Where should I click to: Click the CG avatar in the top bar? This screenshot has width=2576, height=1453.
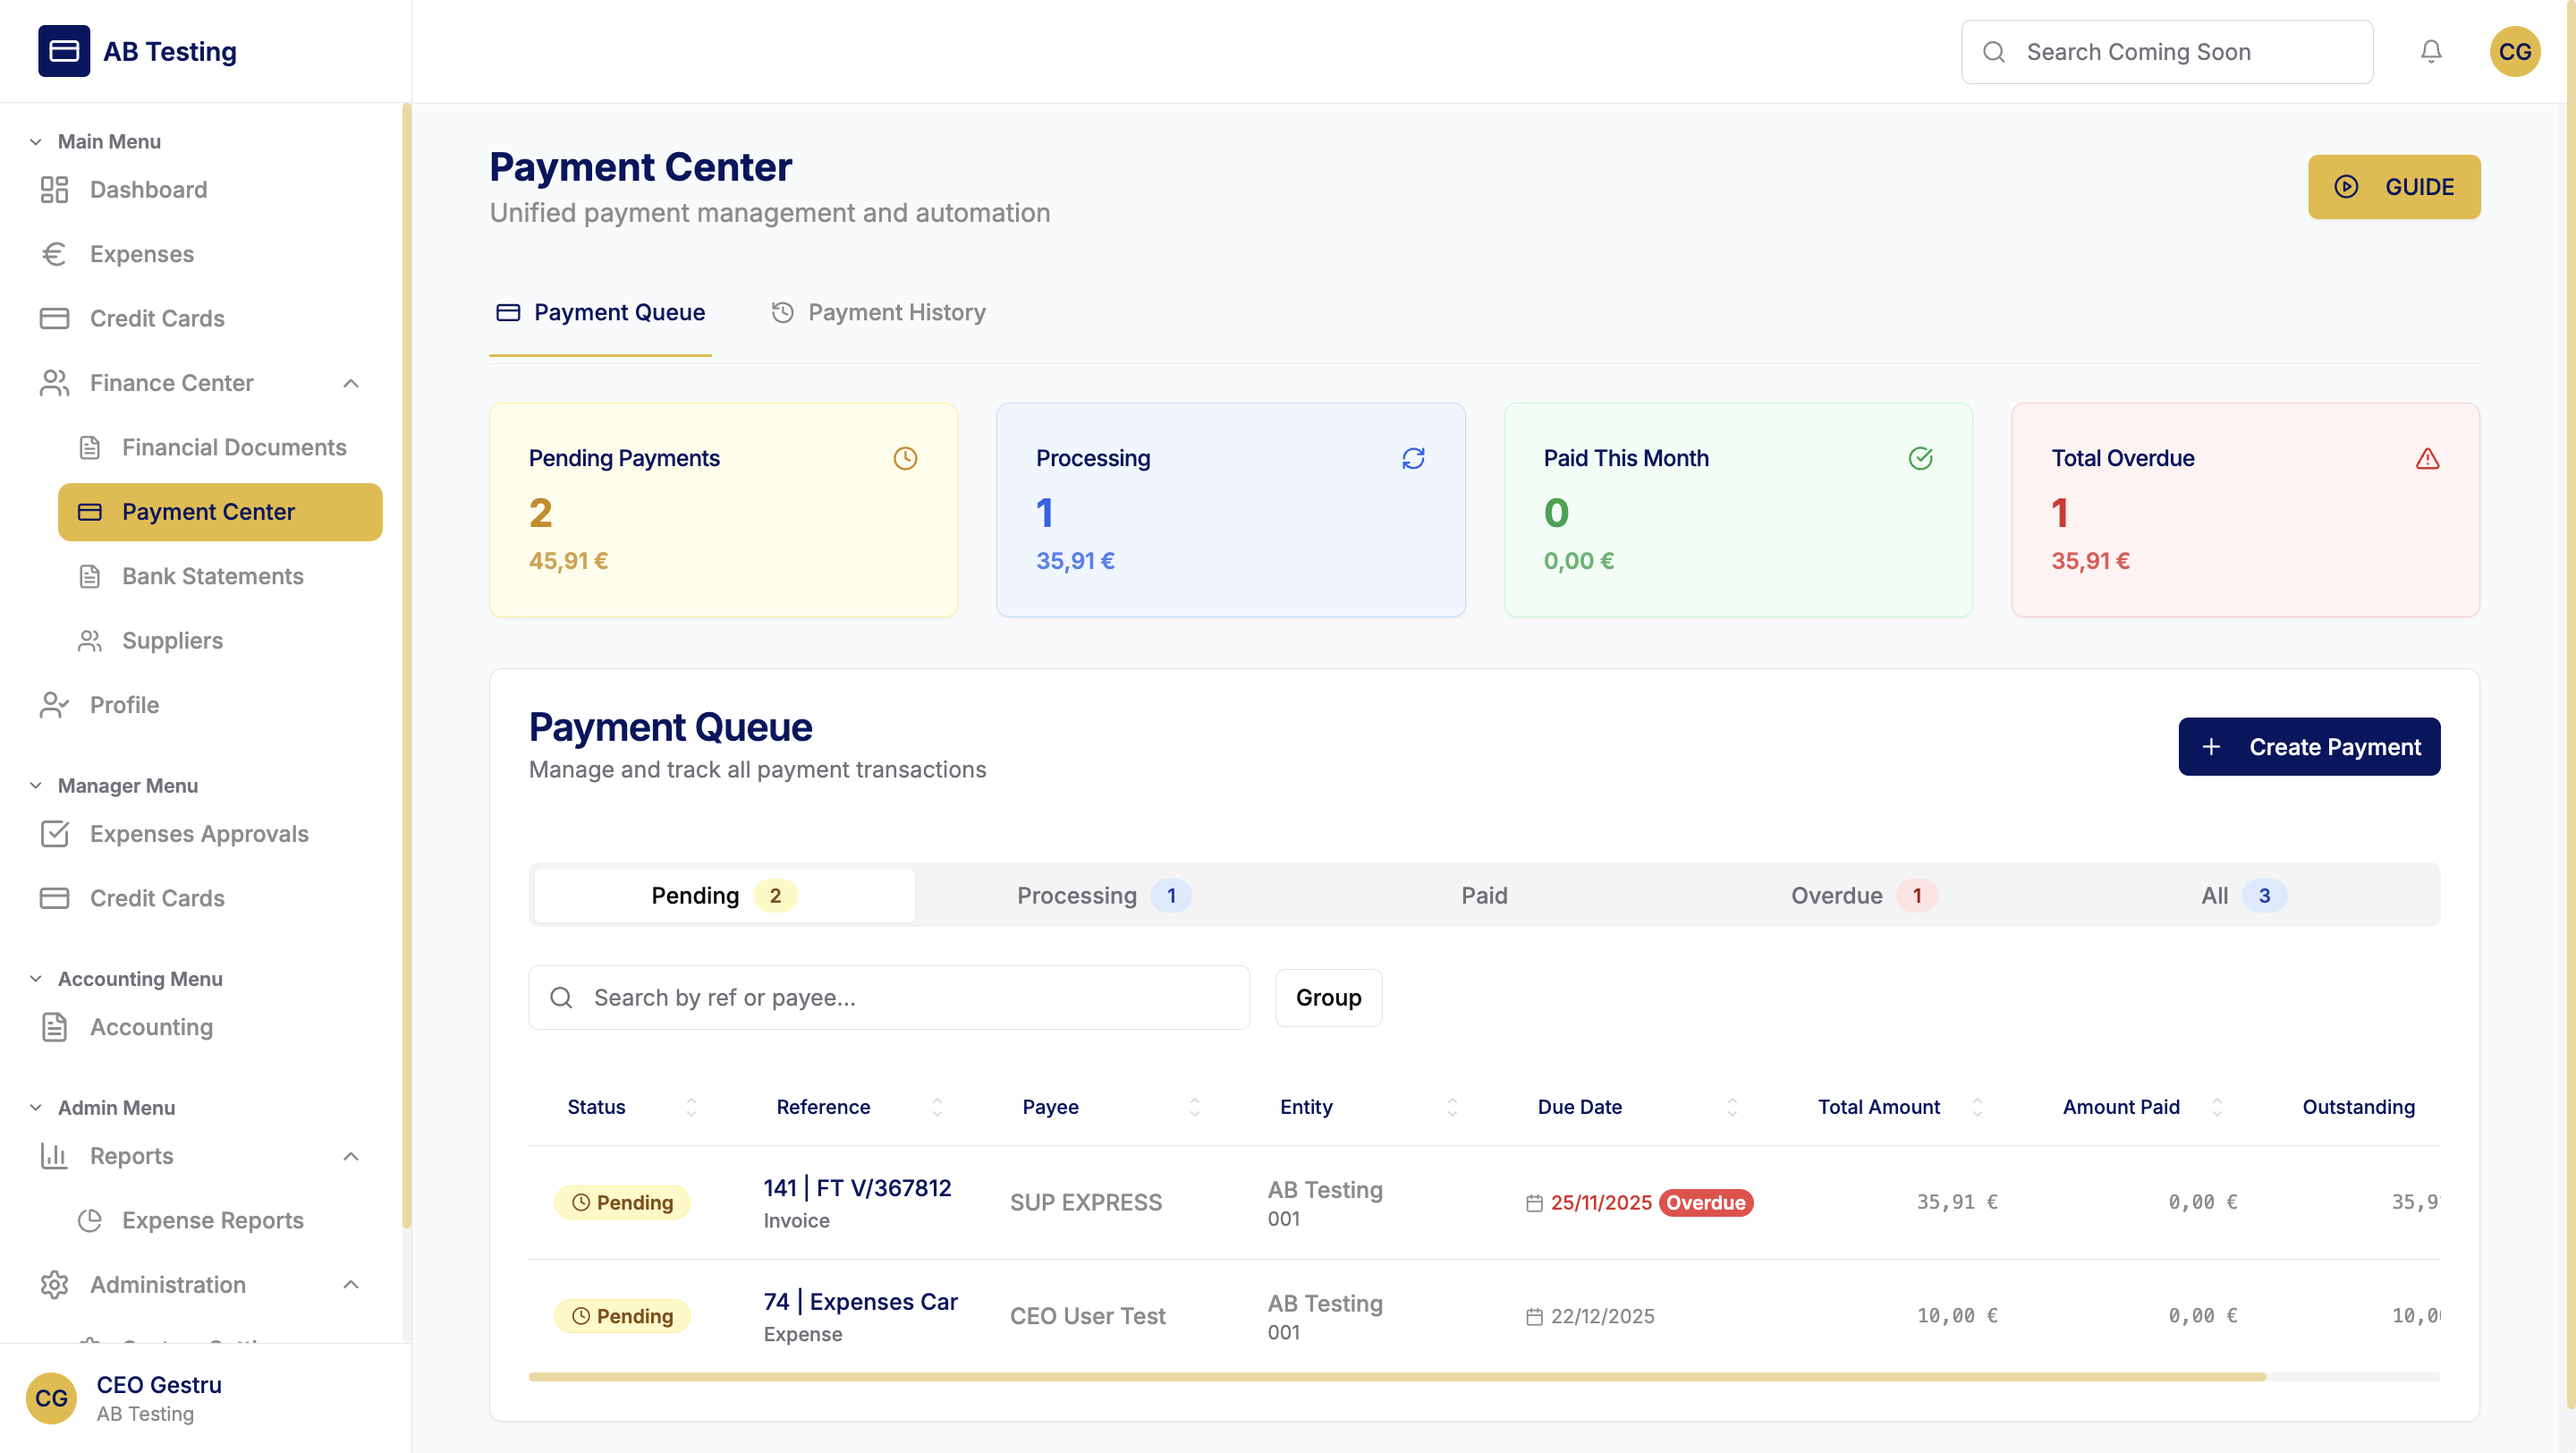click(2515, 51)
